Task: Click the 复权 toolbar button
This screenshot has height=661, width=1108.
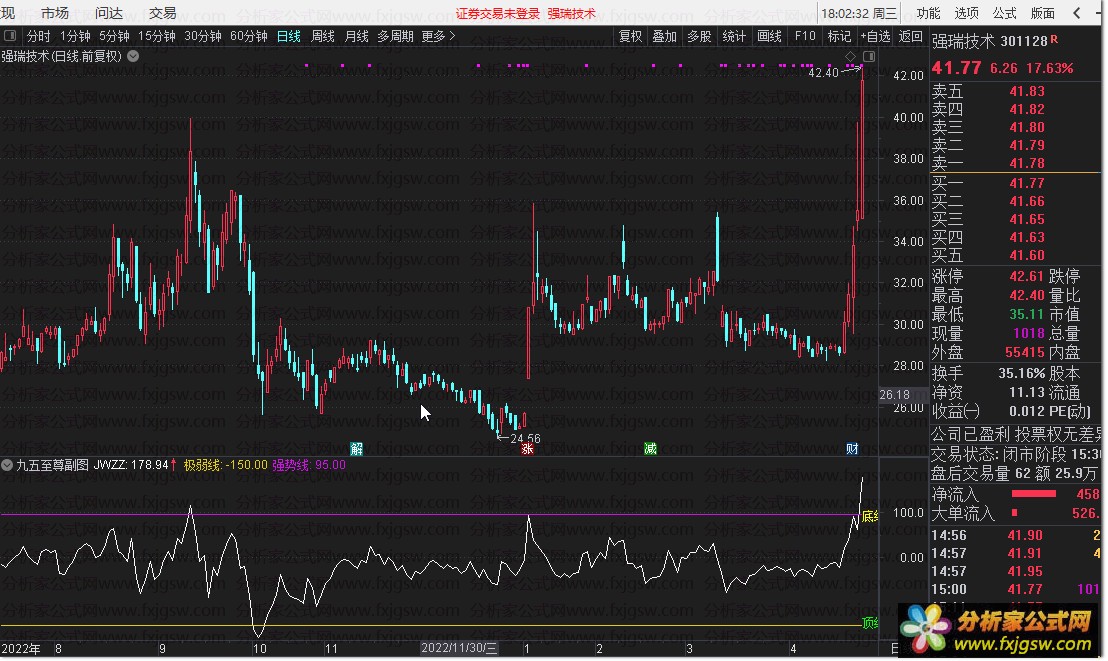Action: [x=630, y=36]
